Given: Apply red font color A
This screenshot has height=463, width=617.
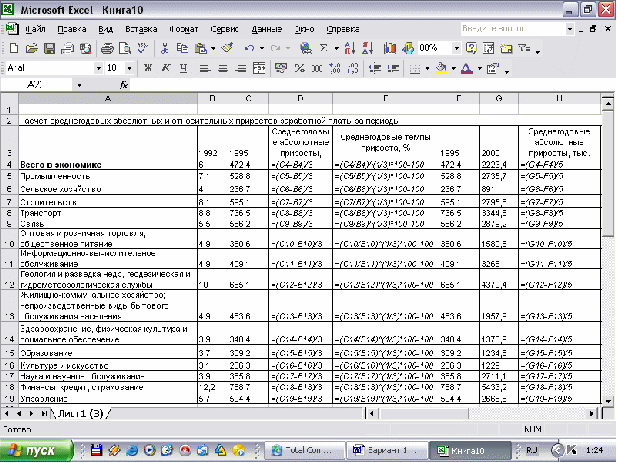Looking at the screenshot, I should (x=467, y=68).
